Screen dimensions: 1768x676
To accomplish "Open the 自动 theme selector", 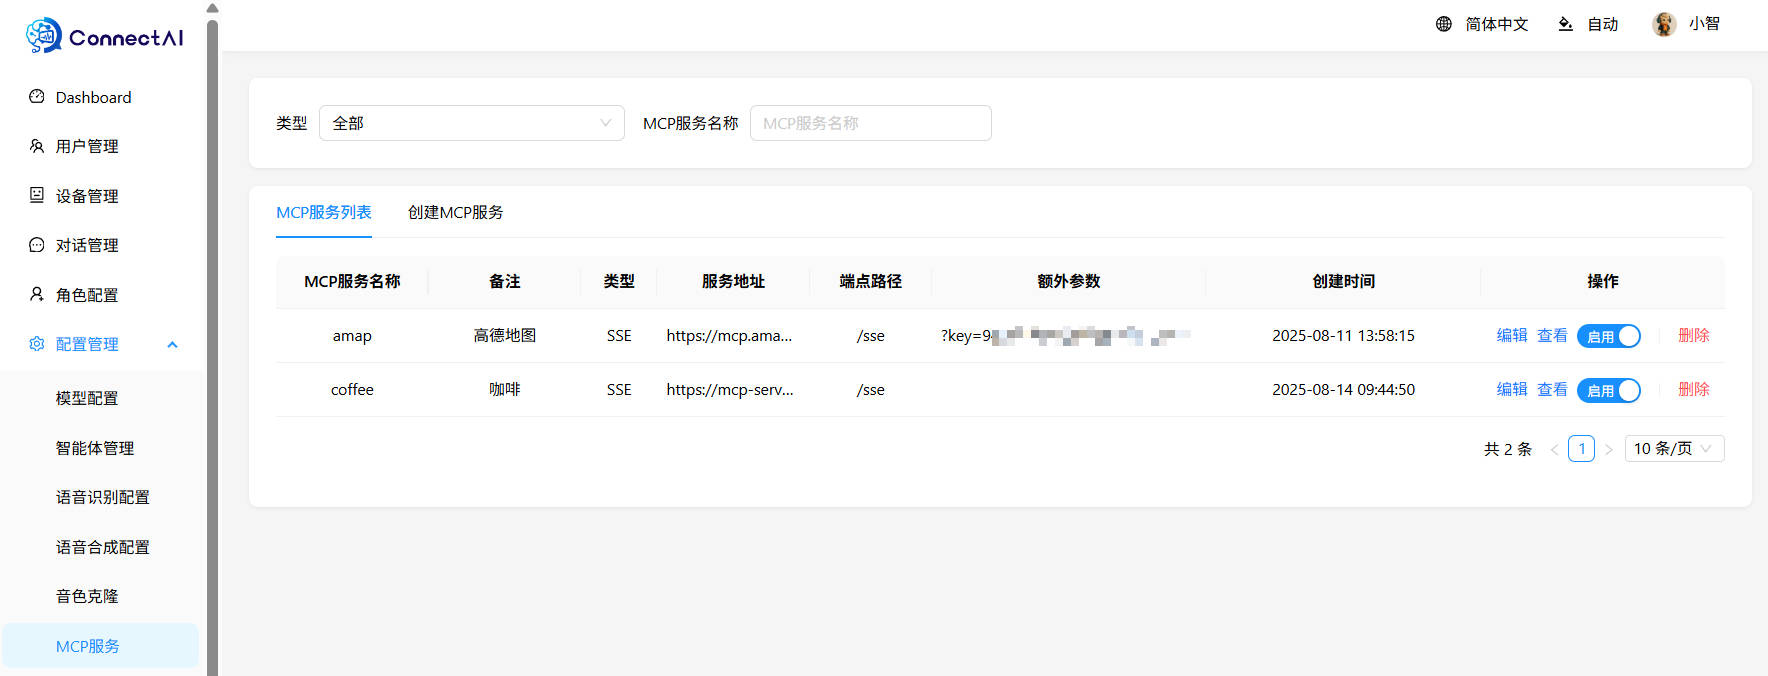I will pos(1603,24).
